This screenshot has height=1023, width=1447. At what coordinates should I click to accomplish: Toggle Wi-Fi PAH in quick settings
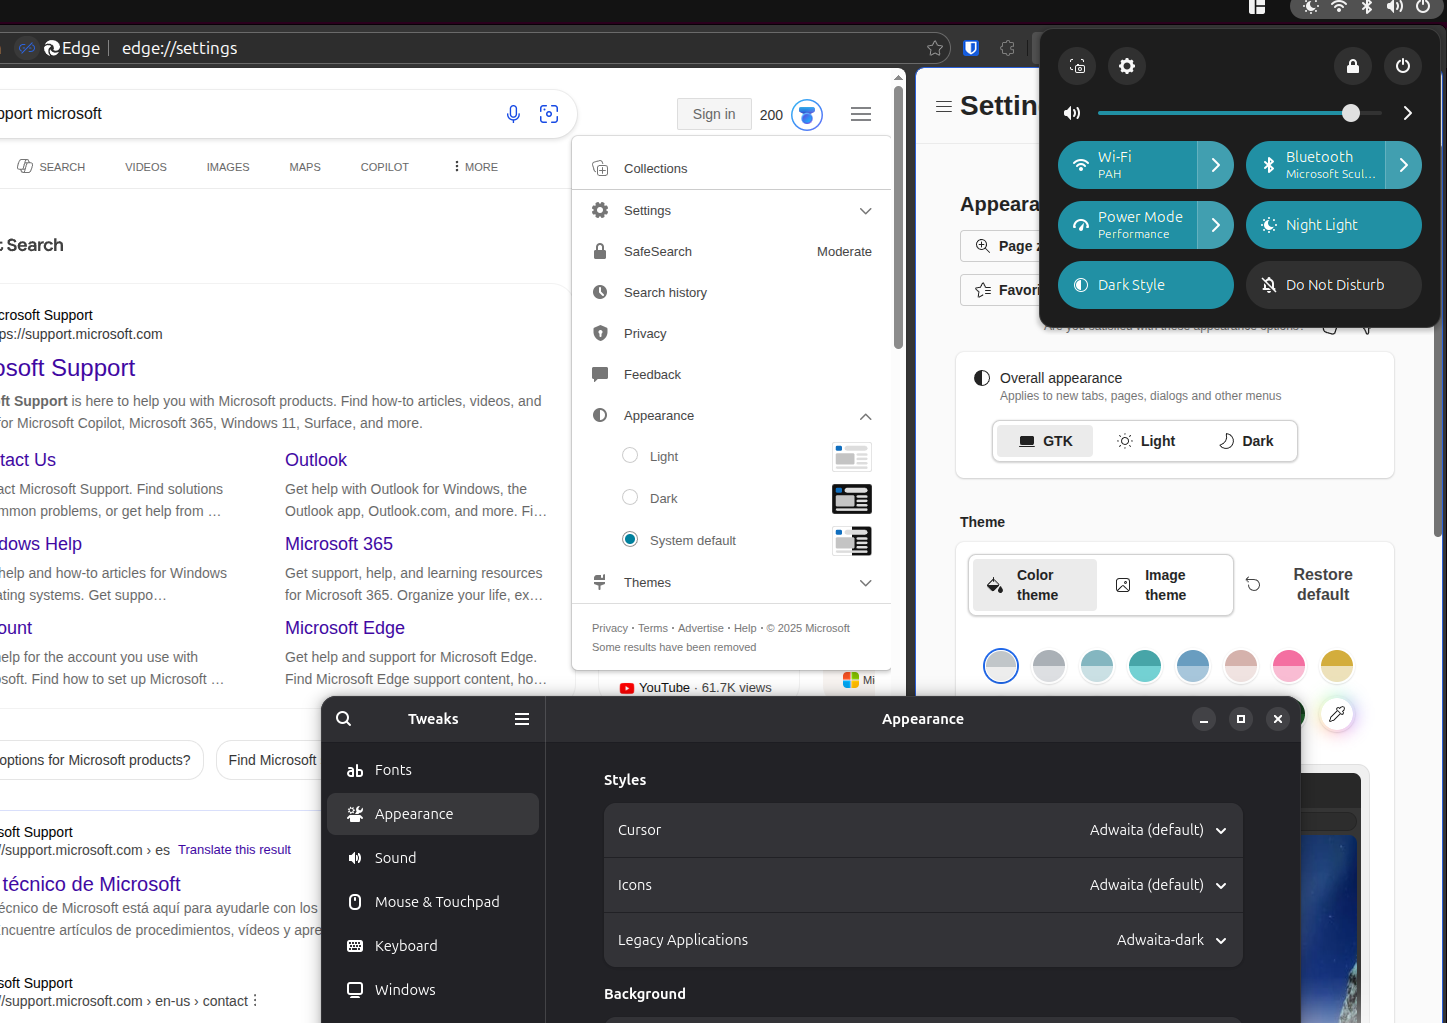[x=1127, y=165]
